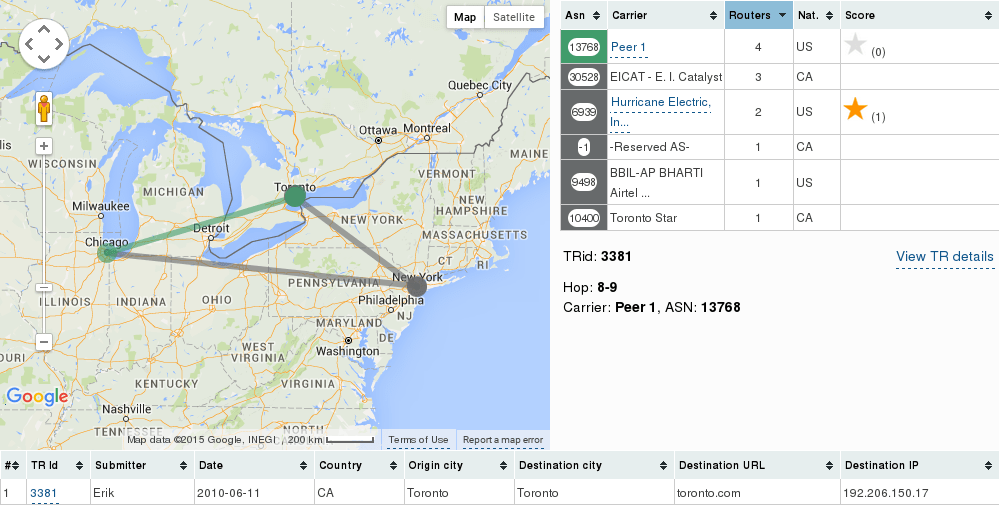The width and height of the screenshot is (999, 505).
Task: Click the IP 192.206.150.17 cell
Action: (919, 493)
